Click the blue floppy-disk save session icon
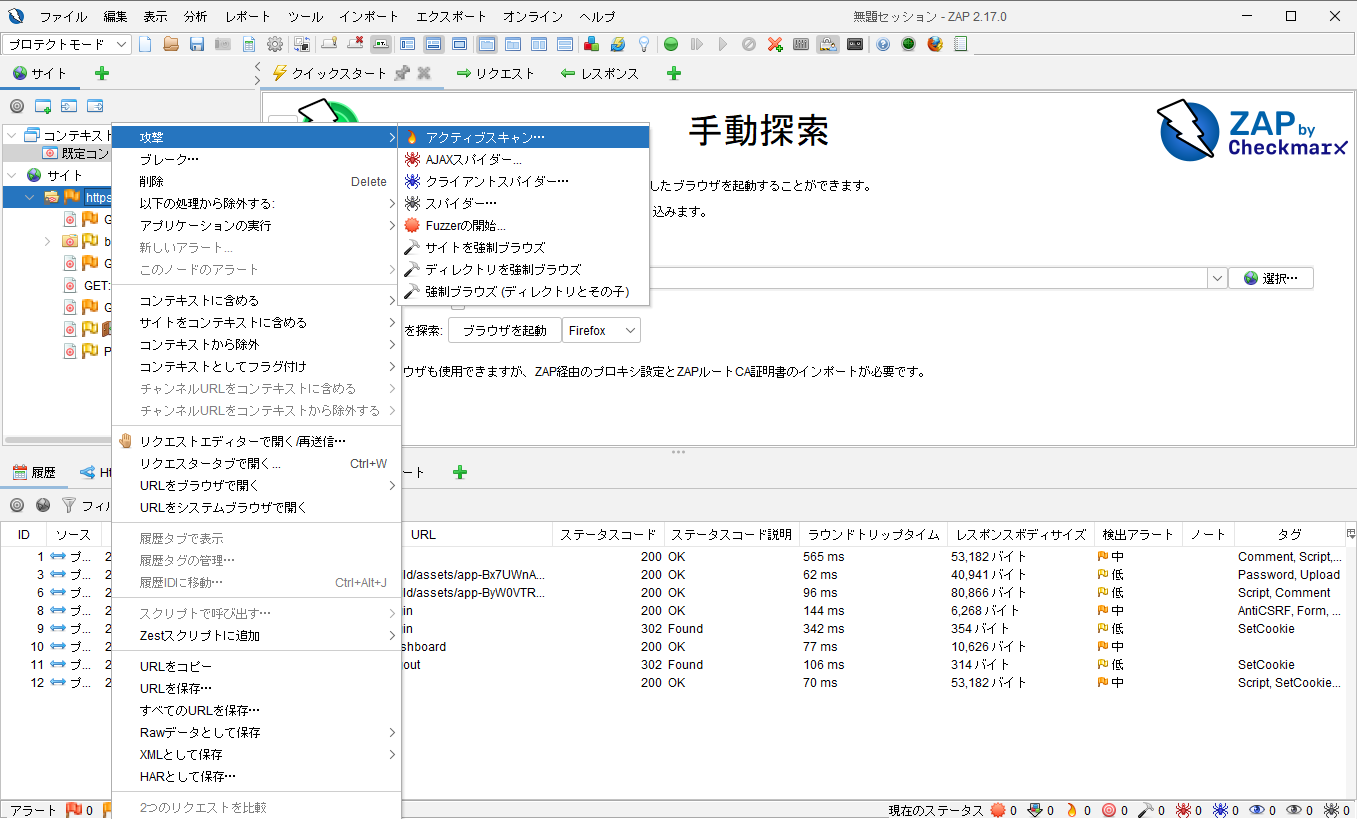 197,44
